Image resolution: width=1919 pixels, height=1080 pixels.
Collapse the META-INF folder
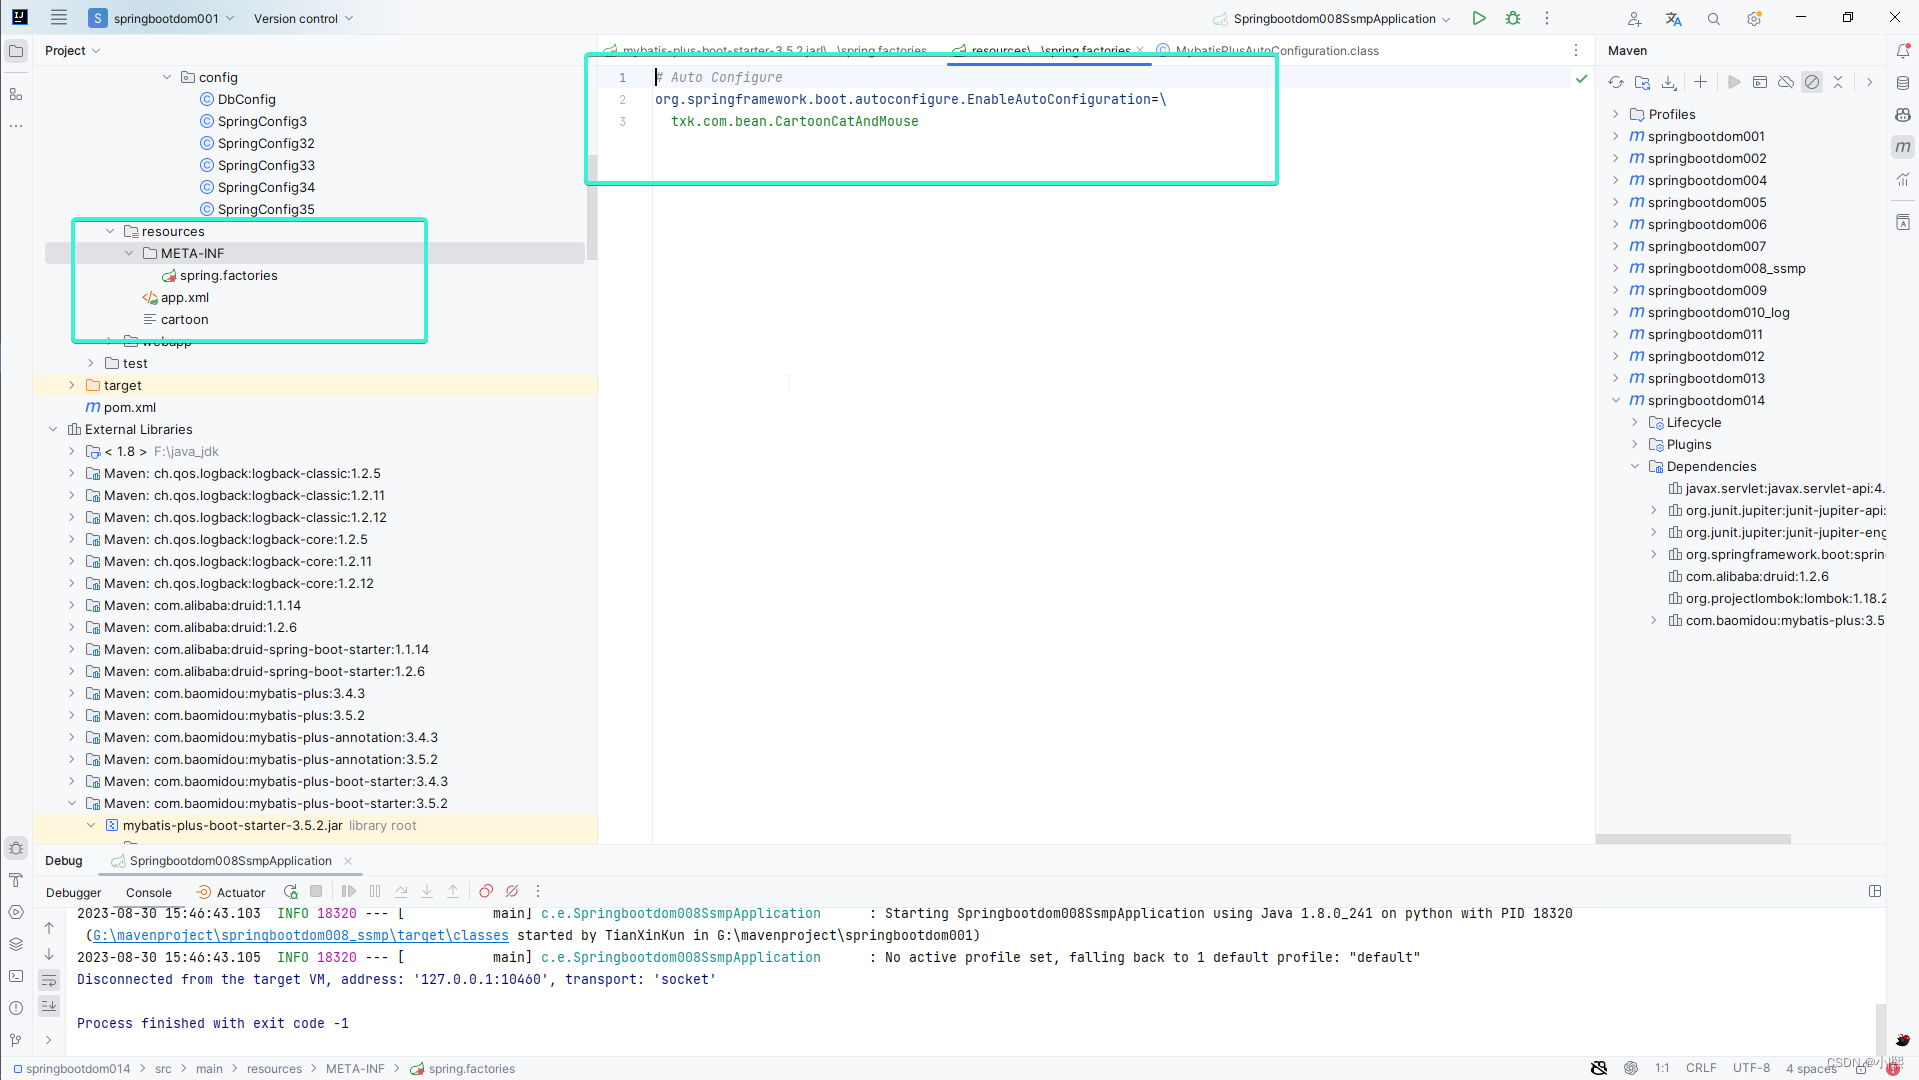(x=129, y=253)
